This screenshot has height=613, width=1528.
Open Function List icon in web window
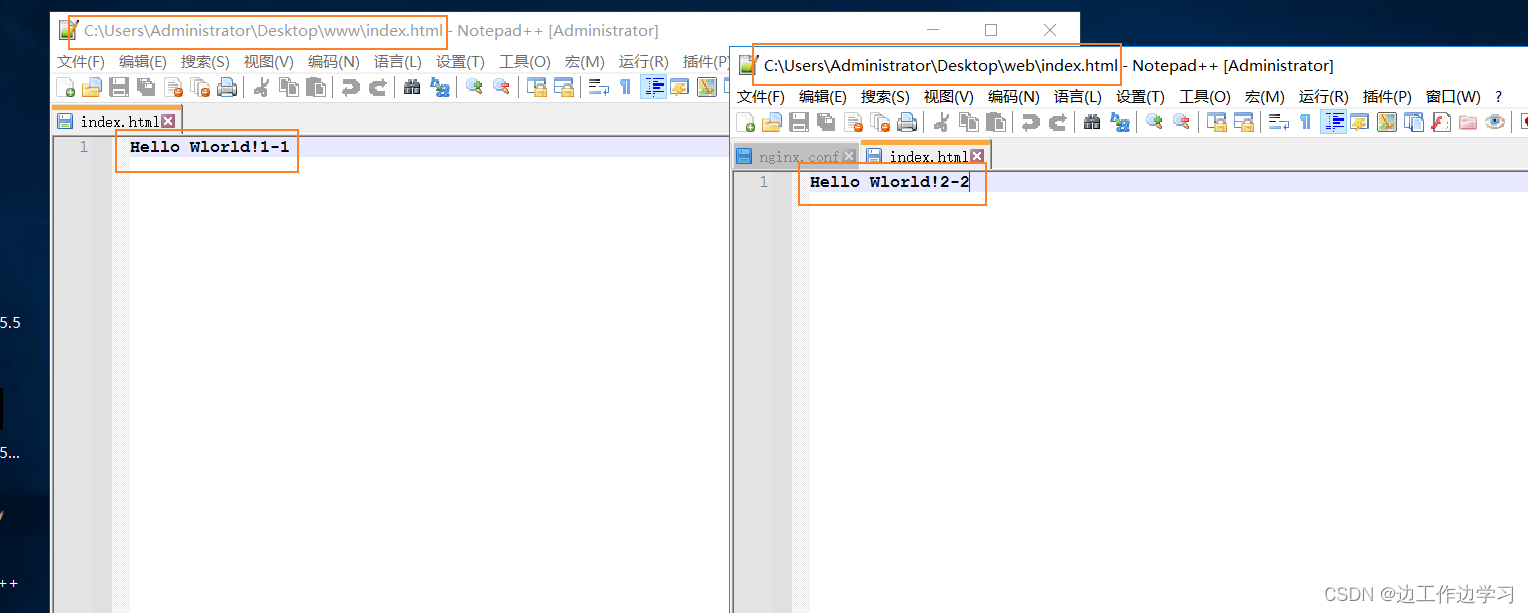click(1440, 122)
